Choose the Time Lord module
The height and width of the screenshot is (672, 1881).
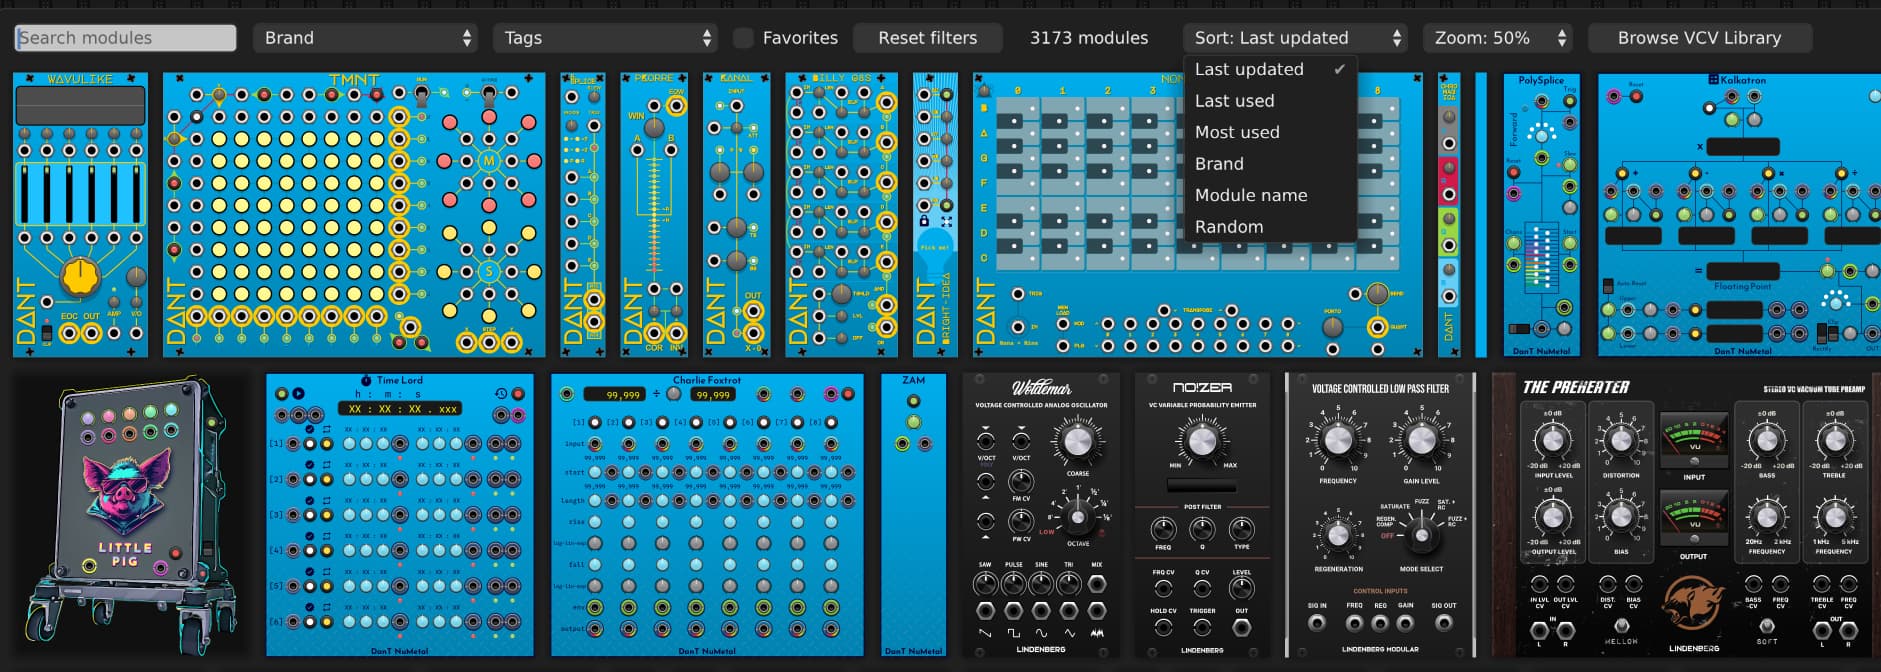tap(399, 514)
